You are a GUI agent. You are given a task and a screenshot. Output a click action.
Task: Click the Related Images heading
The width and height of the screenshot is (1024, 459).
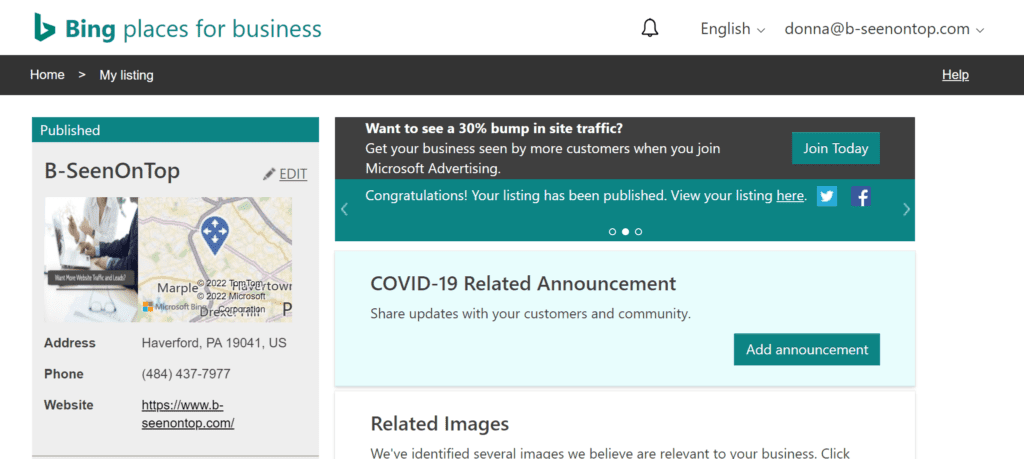440,424
